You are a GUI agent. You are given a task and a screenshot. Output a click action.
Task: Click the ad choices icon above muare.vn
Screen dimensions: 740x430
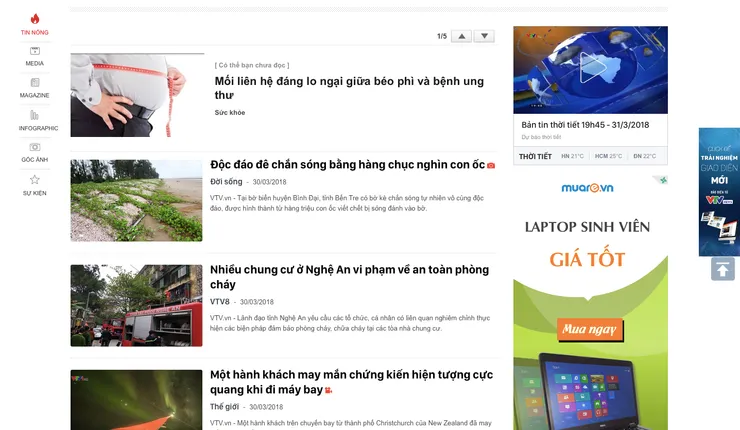(x=663, y=180)
